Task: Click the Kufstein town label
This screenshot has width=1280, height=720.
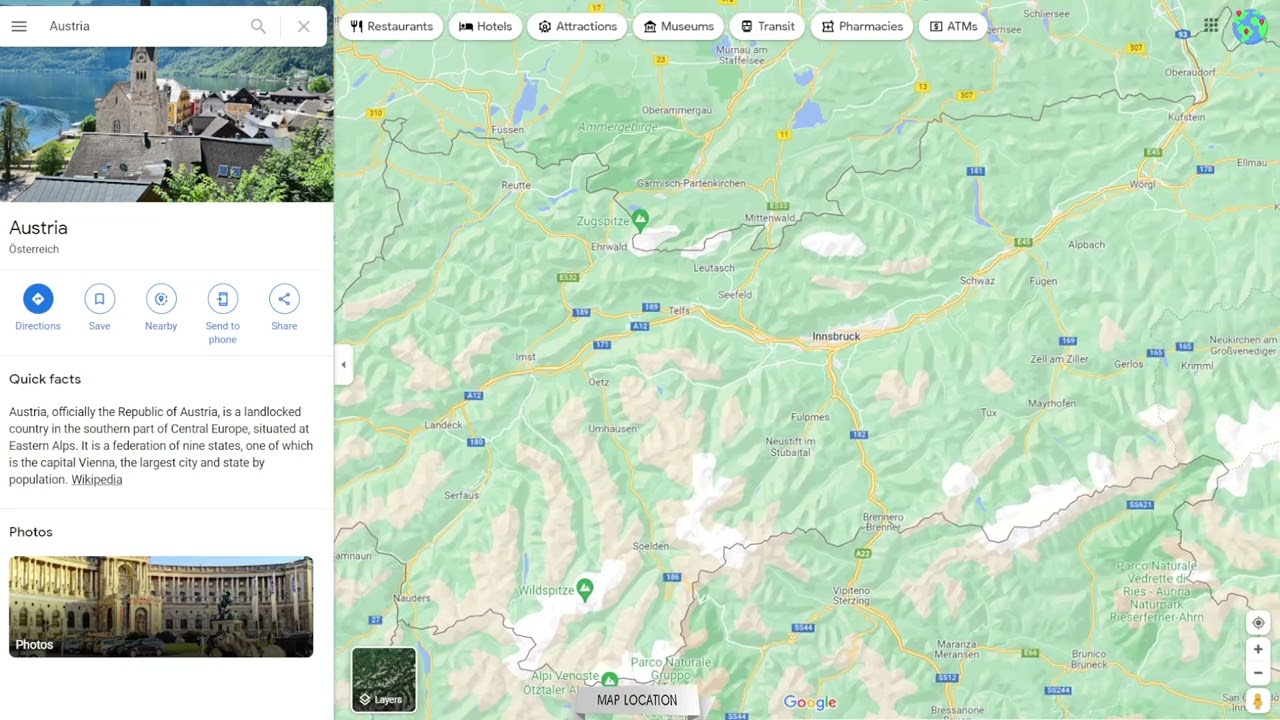Action: (1187, 118)
